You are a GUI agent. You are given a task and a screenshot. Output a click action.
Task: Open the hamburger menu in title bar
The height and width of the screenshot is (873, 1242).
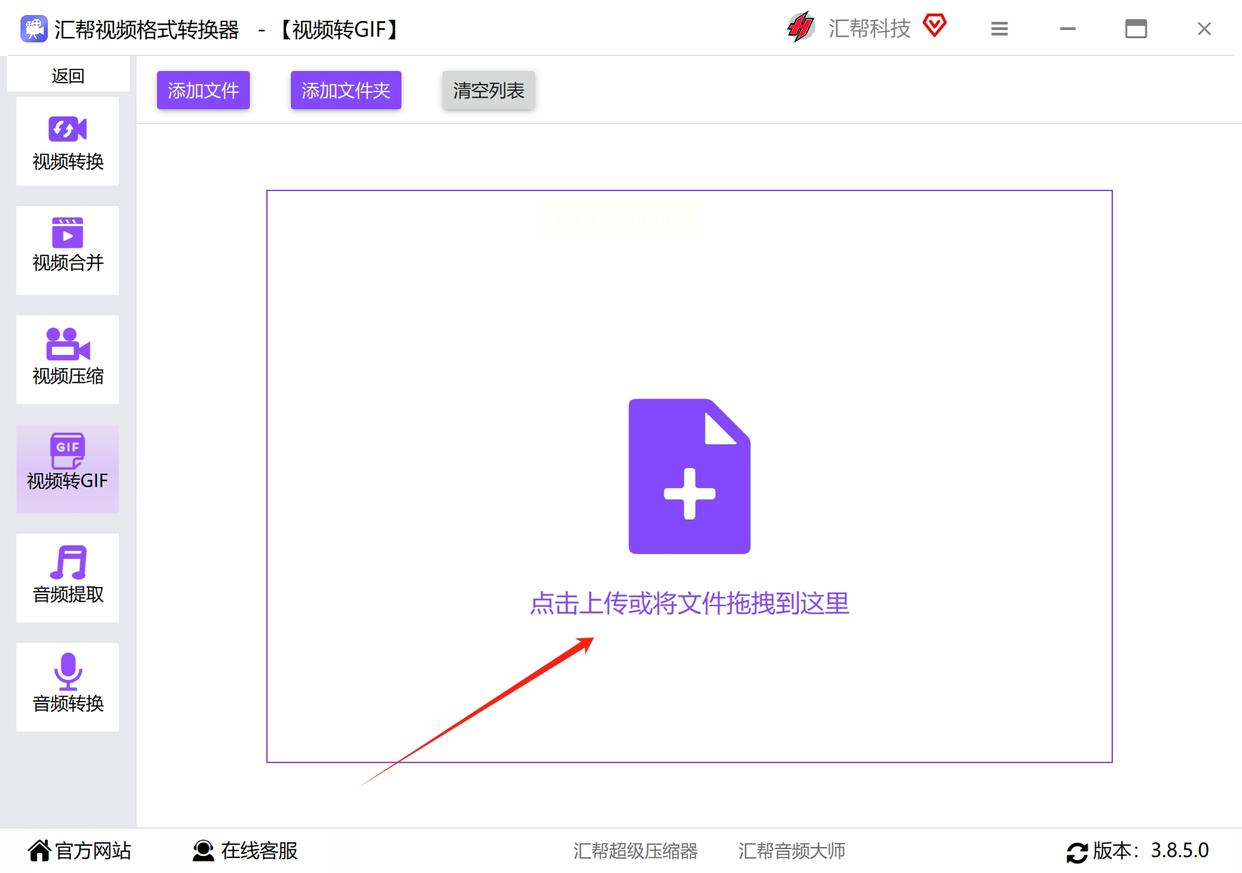pos(999,29)
